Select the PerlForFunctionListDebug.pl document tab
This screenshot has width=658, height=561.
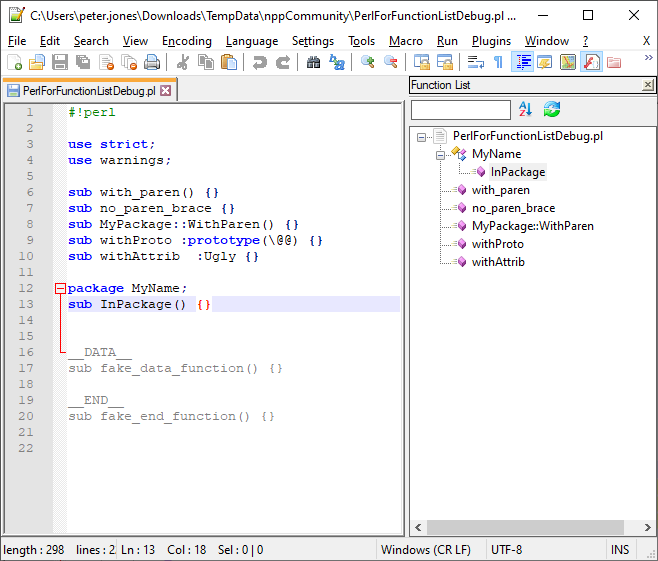tap(89, 91)
